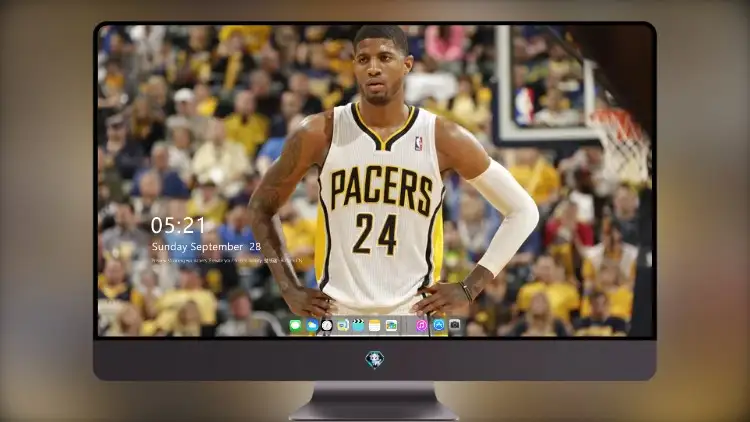This screenshot has width=750, height=422.
Task: Click the logo on the monitor chin
Action: click(375, 359)
